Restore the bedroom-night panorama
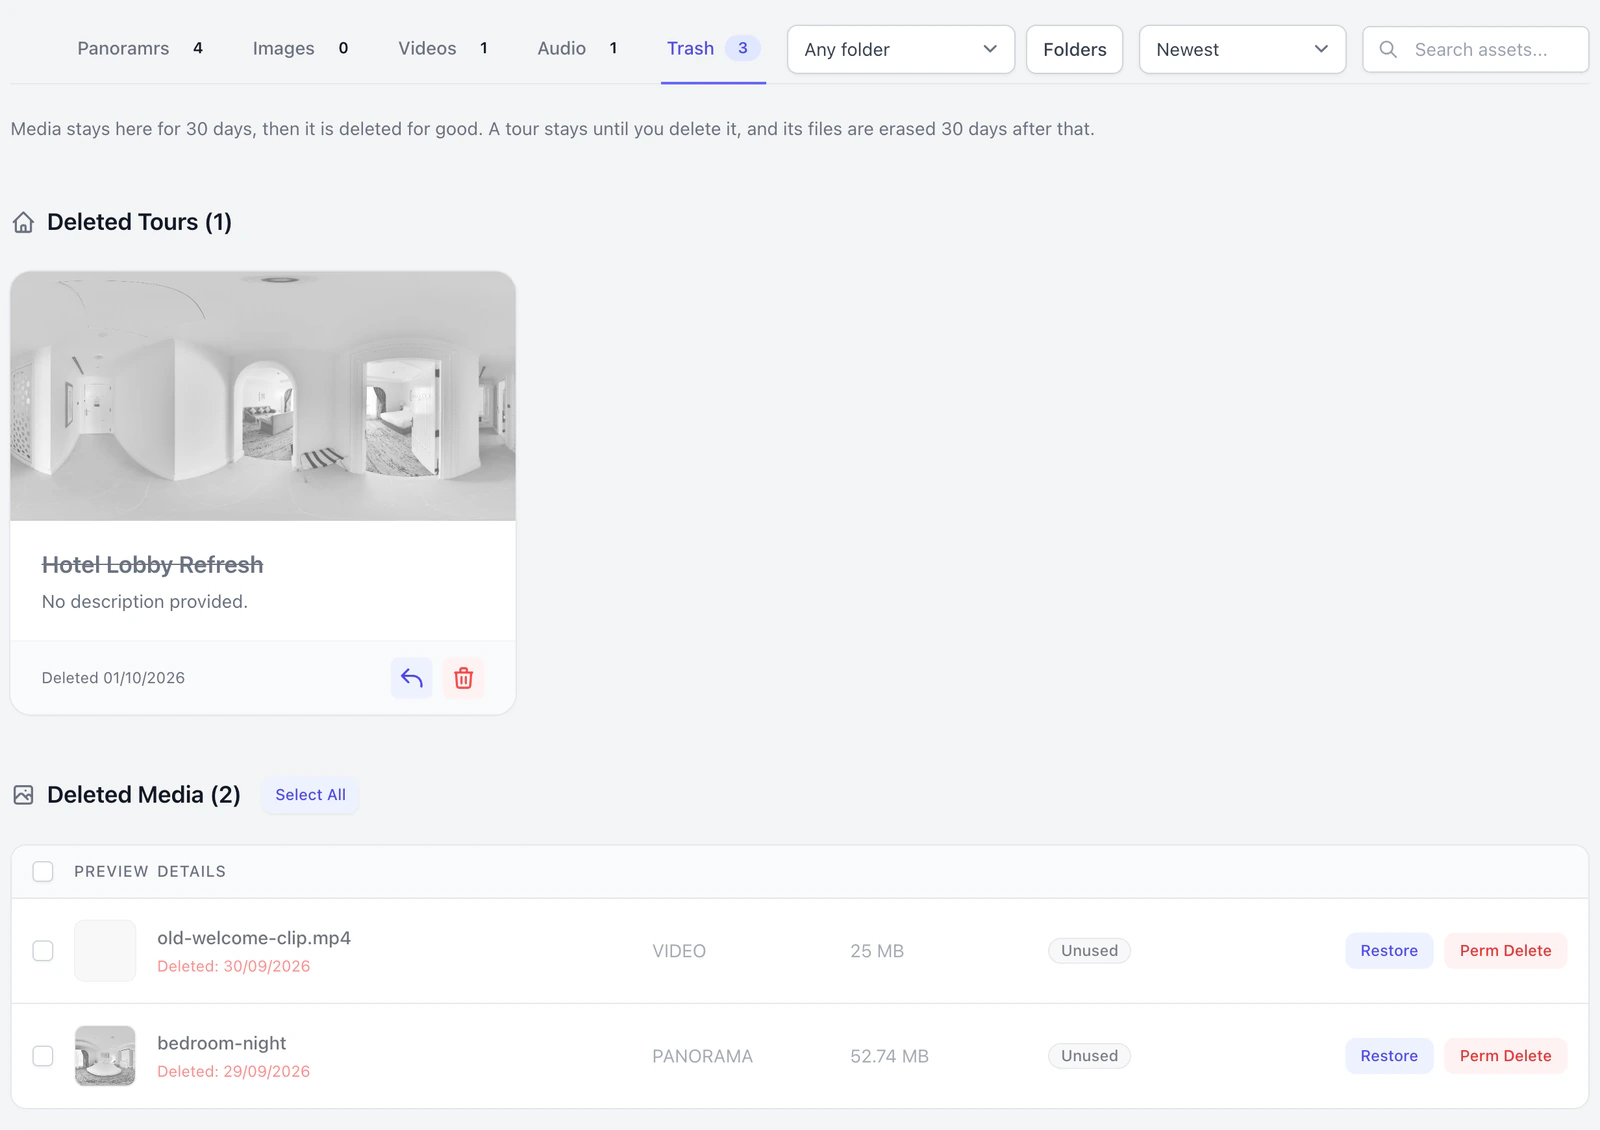 tap(1389, 1056)
